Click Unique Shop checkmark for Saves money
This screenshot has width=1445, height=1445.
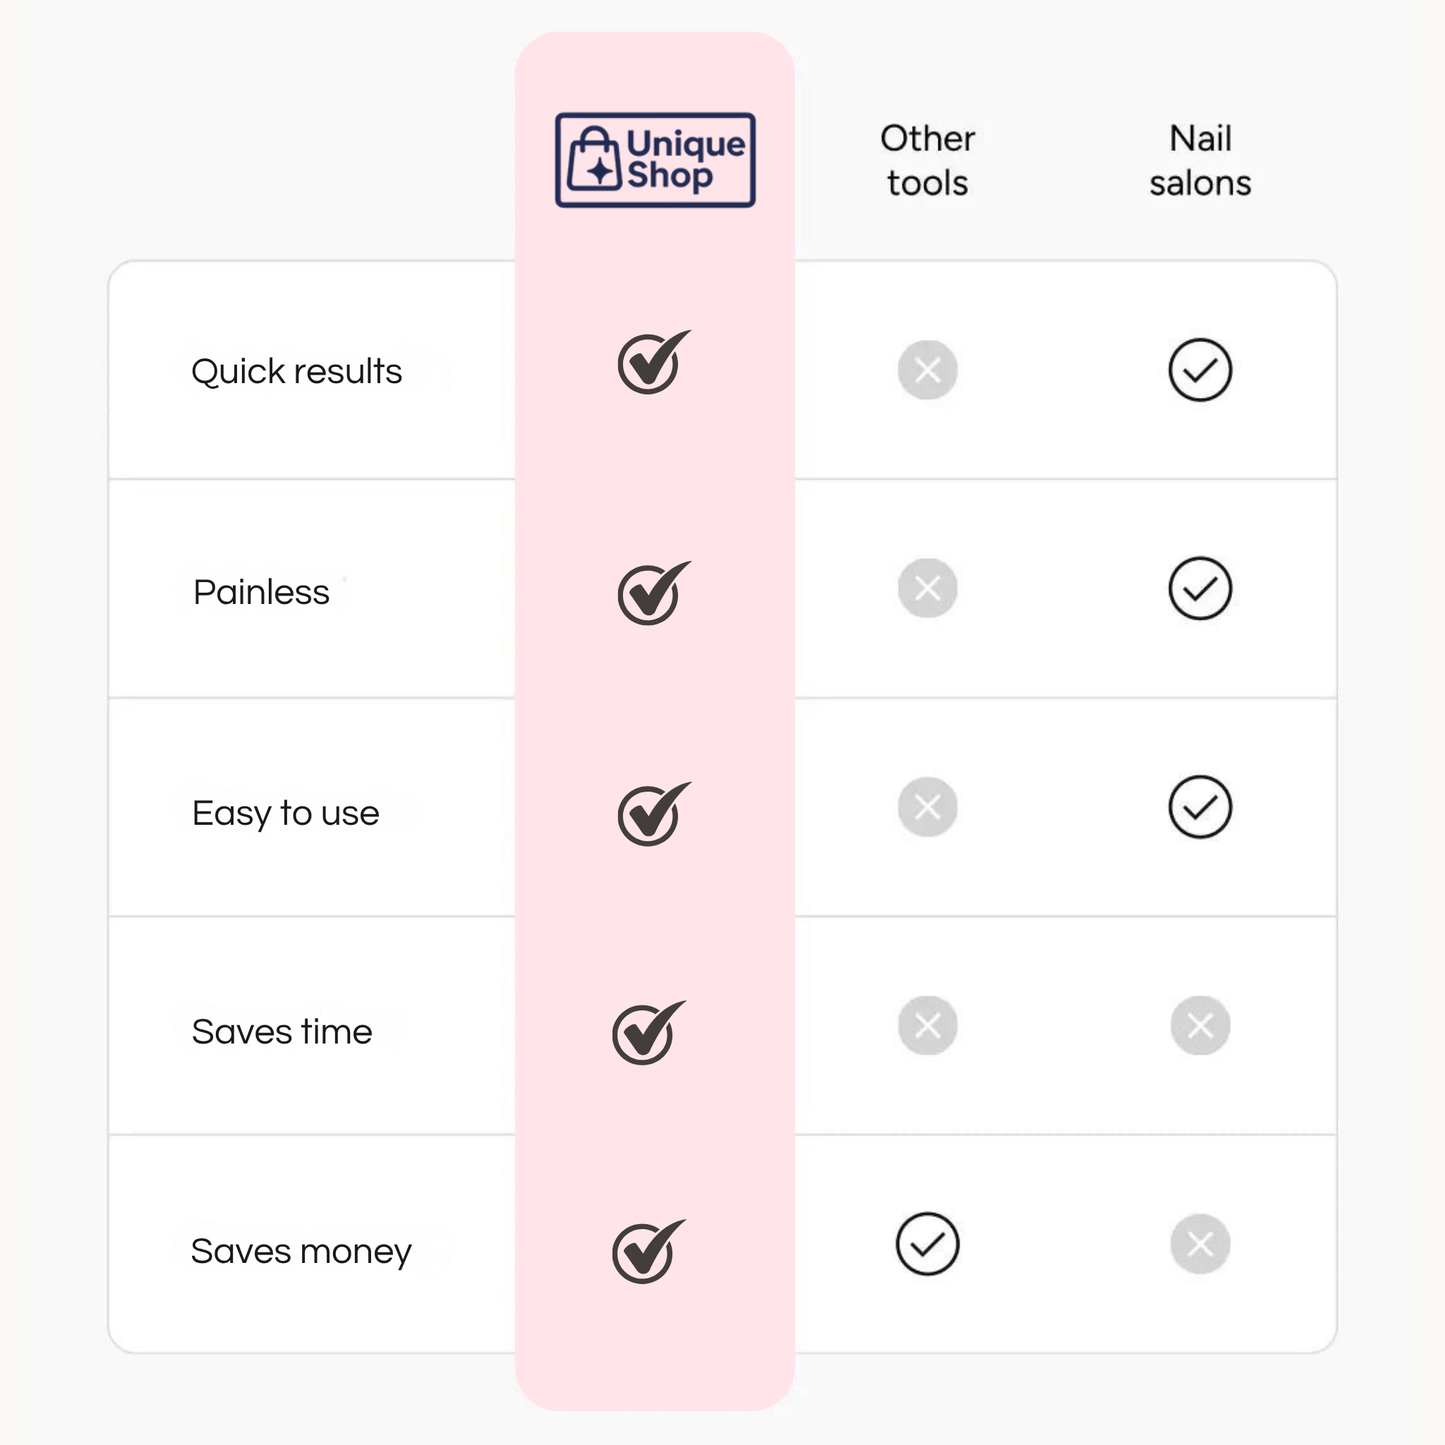pyautogui.click(x=648, y=1252)
